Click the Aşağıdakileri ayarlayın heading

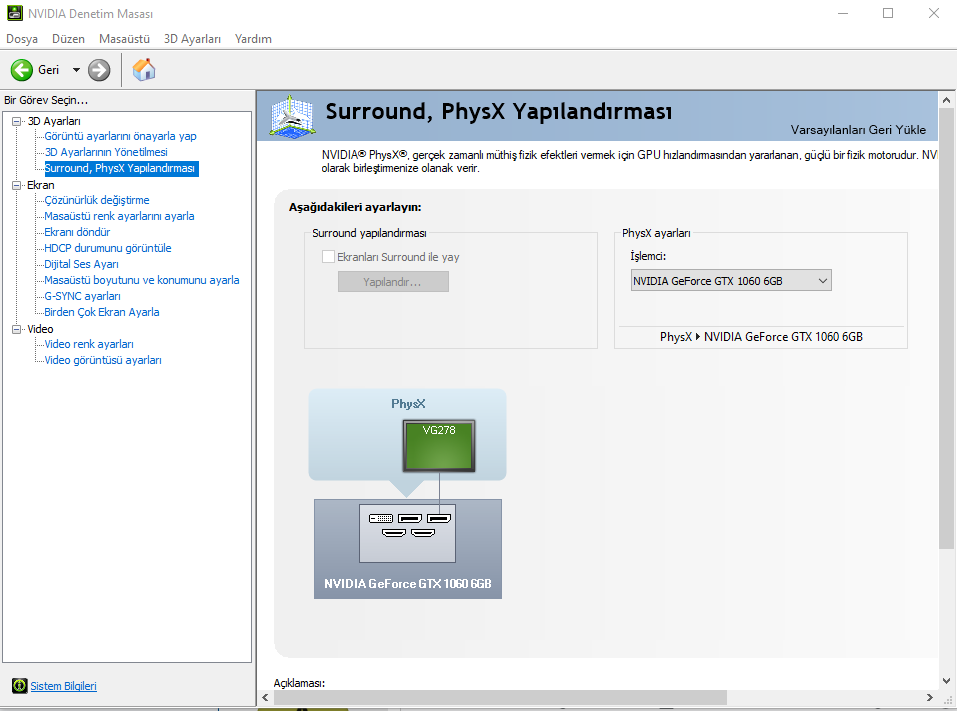click(355, 208)
